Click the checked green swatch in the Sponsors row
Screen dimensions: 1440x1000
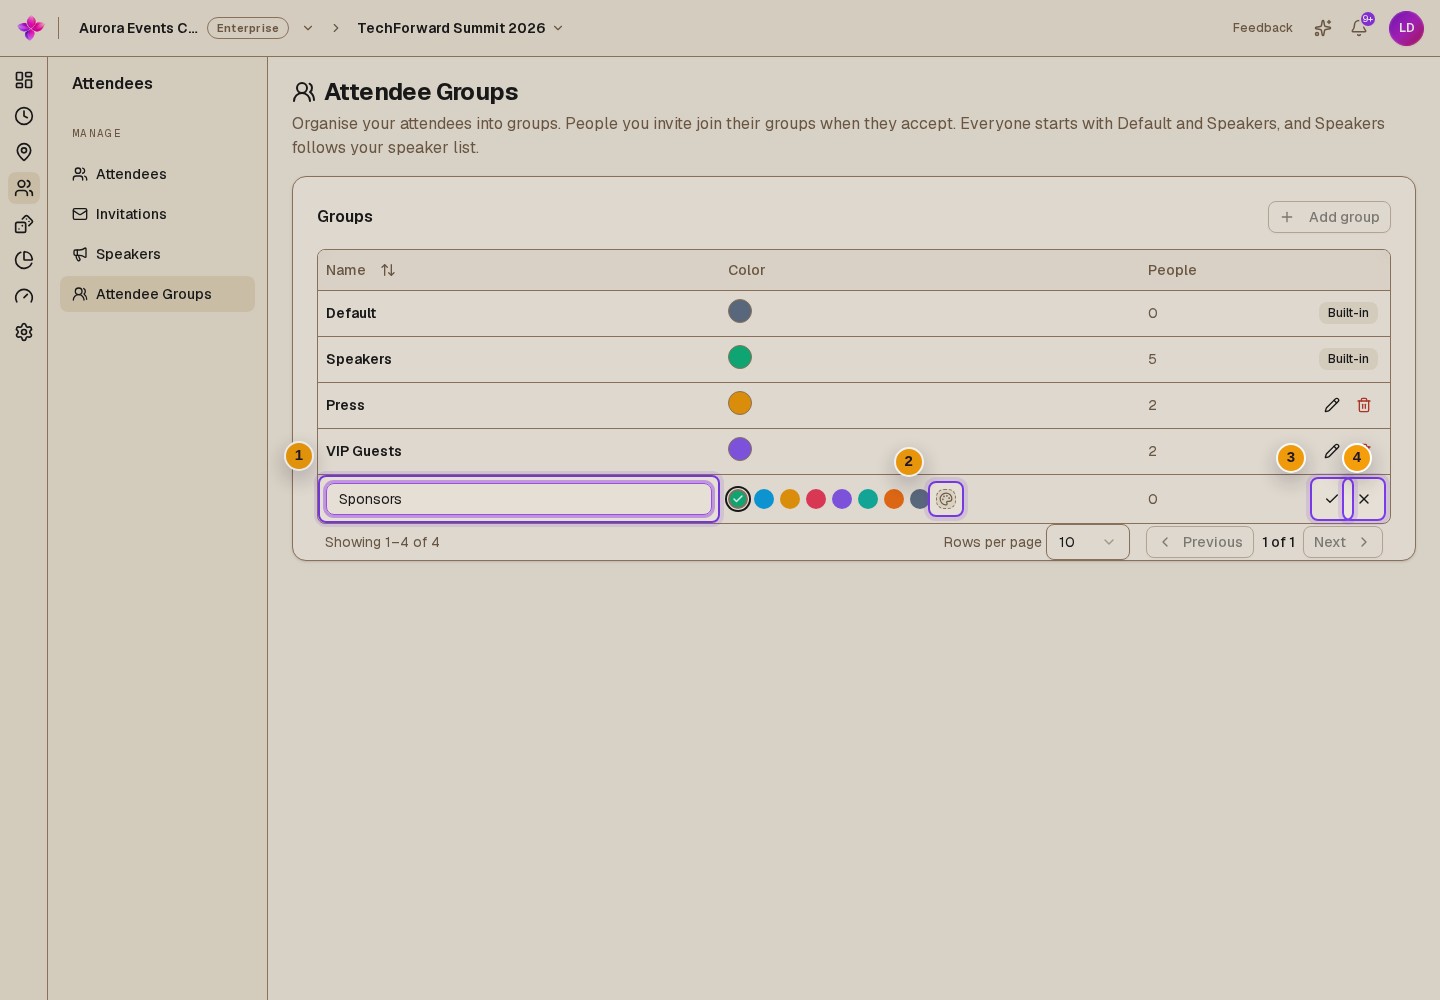(738, 499)
